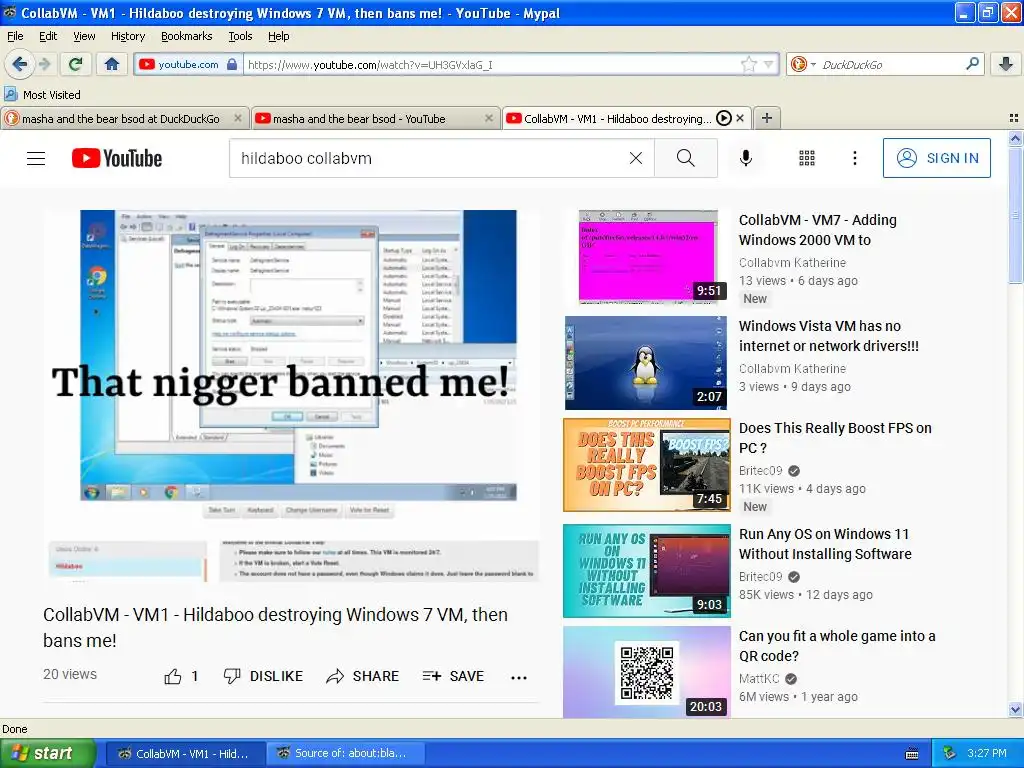Open the QR code game video thumbnail

647,673
